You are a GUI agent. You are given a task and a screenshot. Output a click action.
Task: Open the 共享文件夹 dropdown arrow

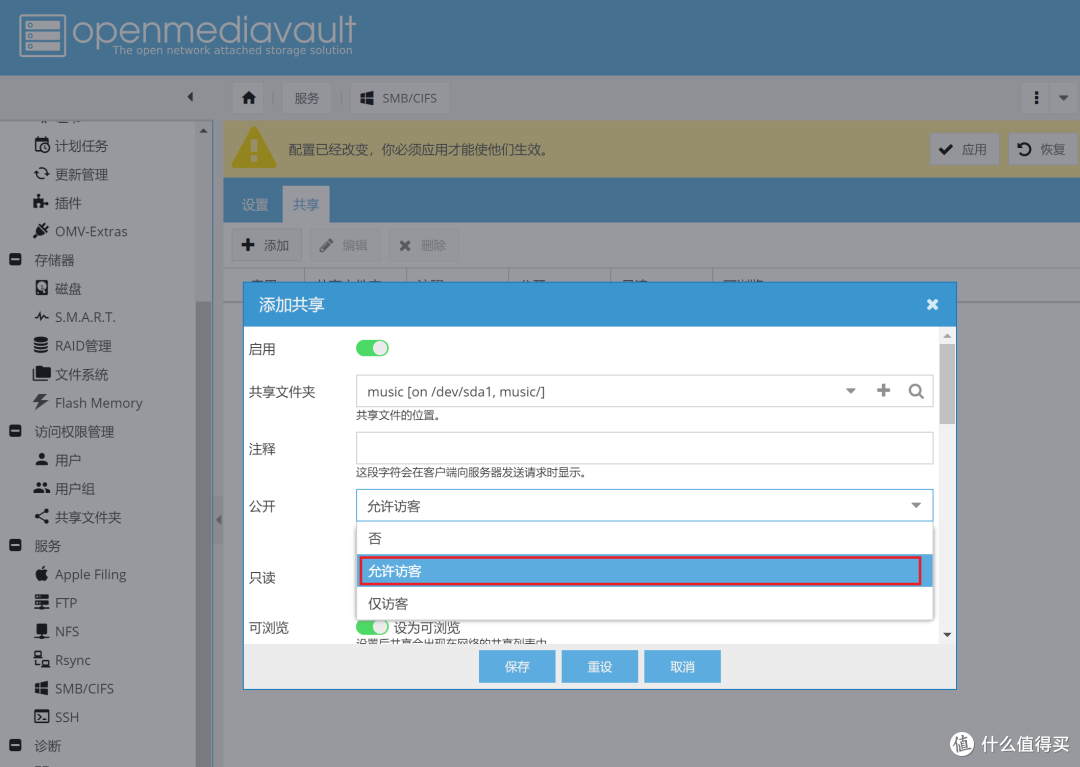851,391
